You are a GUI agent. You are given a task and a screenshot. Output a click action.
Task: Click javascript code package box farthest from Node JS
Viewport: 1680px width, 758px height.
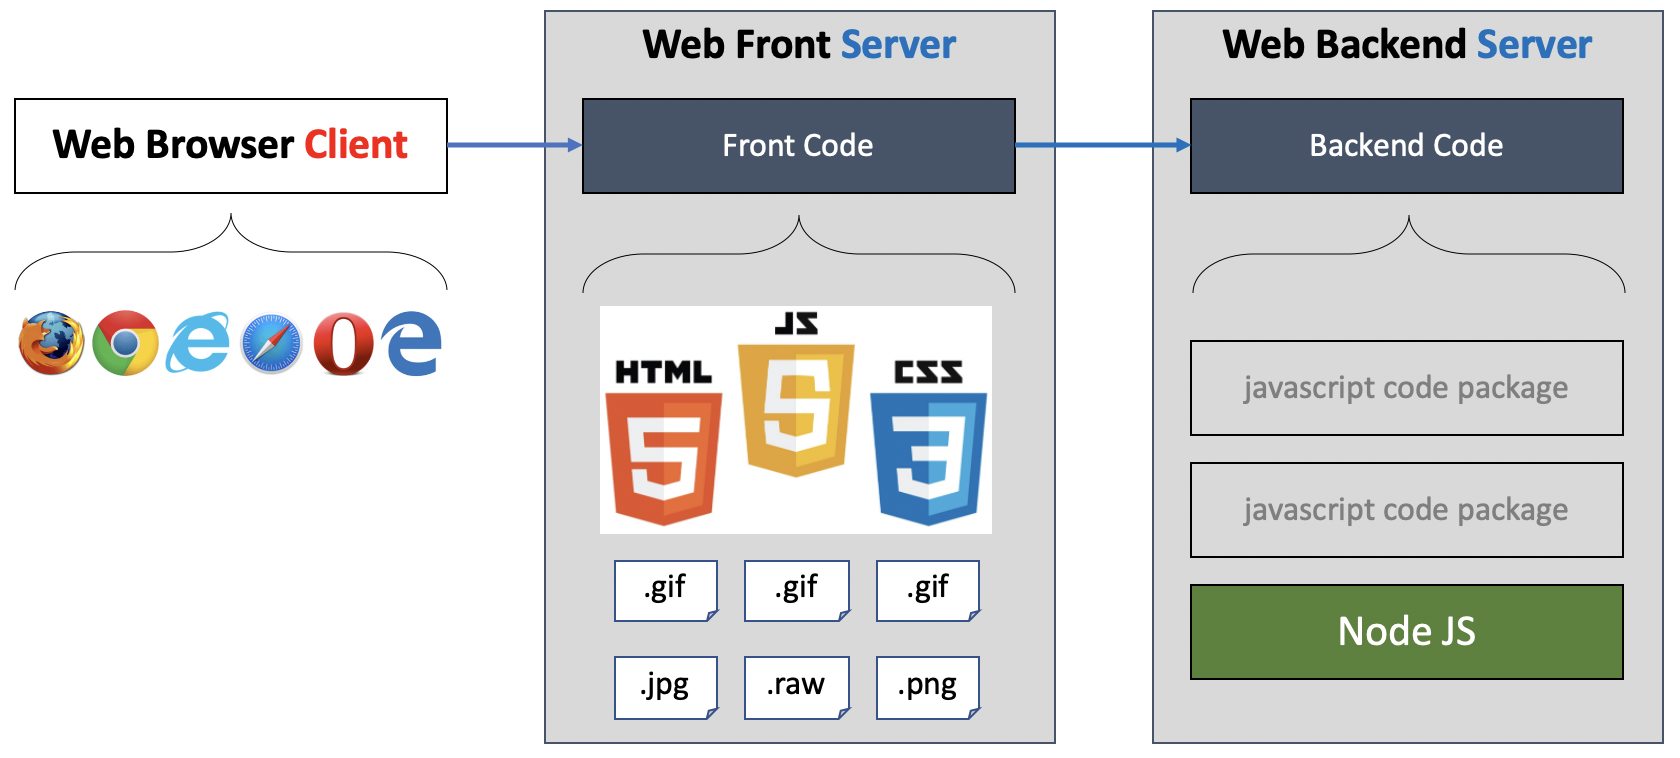coord(1407,388)
